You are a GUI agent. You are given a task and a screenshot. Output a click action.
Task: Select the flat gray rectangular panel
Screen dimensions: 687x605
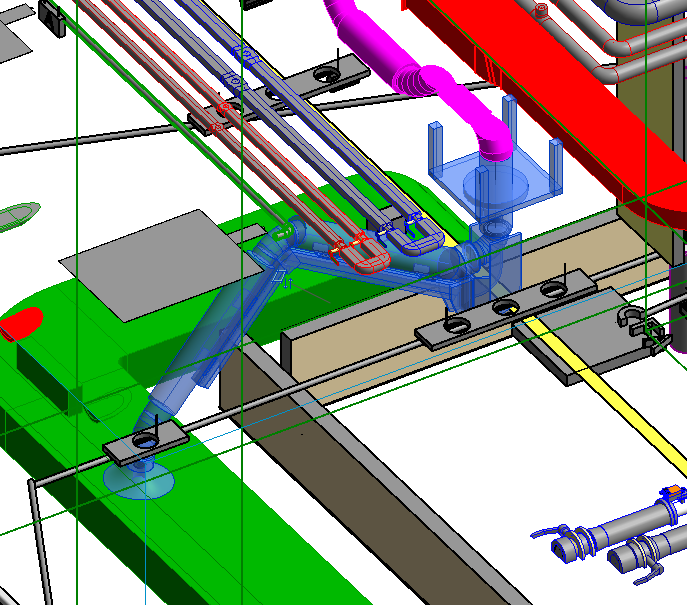(160, 266)
